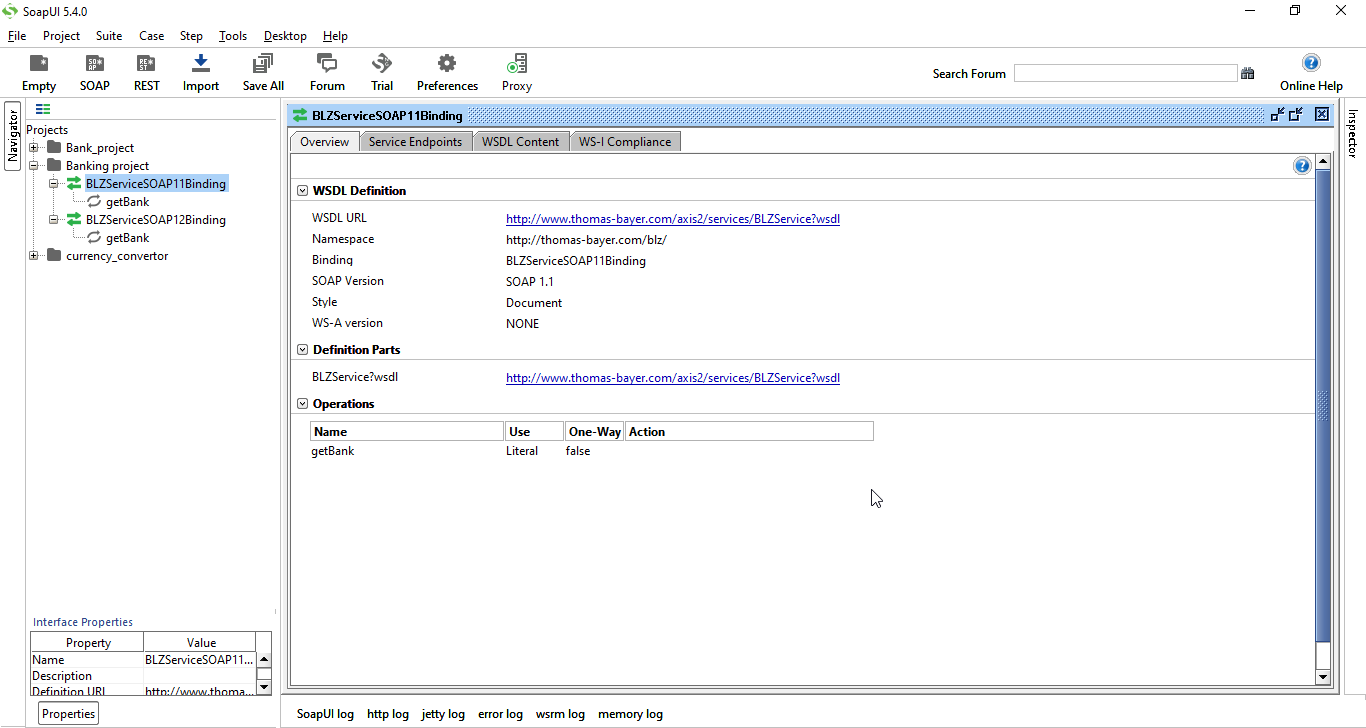The image size is (1366, 728).
Task: Open the Trial page
Action: click(x=381, y=71)
